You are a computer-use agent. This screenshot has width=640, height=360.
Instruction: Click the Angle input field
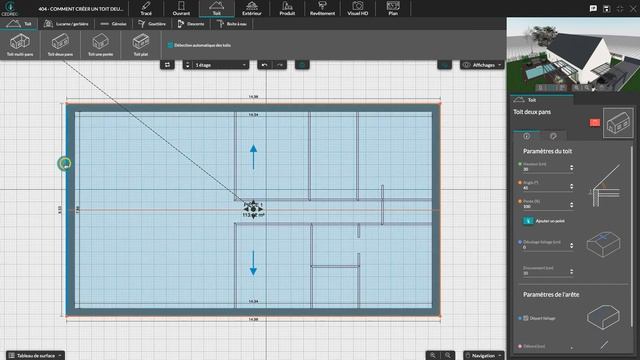click(x=545, y=188)
